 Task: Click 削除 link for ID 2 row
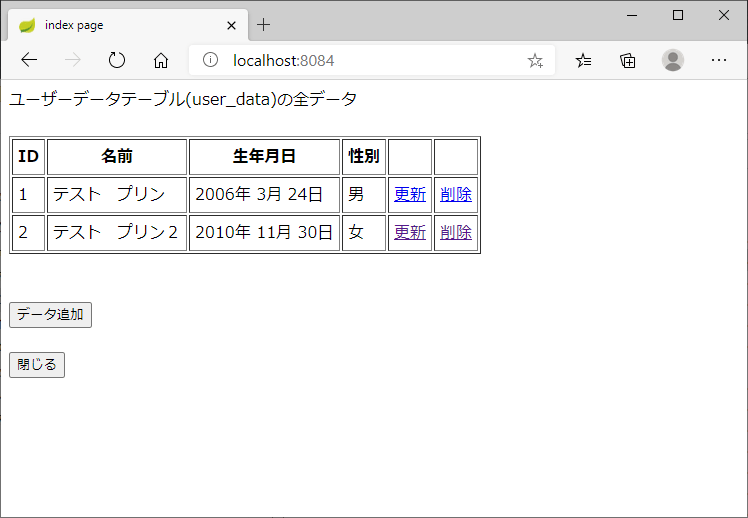click(456, 232)
